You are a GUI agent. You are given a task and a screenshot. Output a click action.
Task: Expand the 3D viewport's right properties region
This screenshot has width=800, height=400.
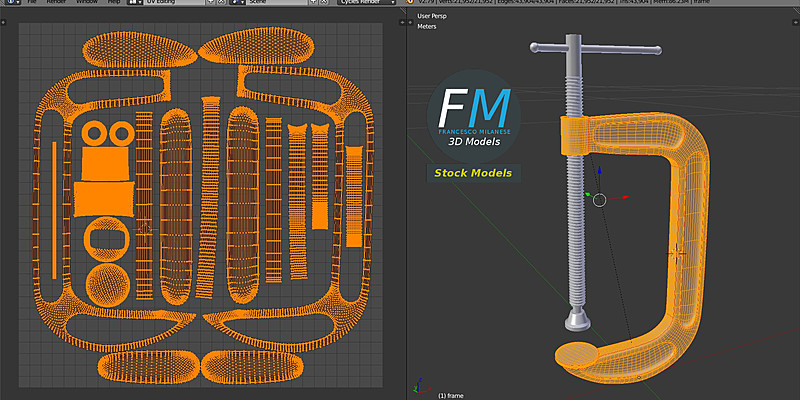coord(796,22)
